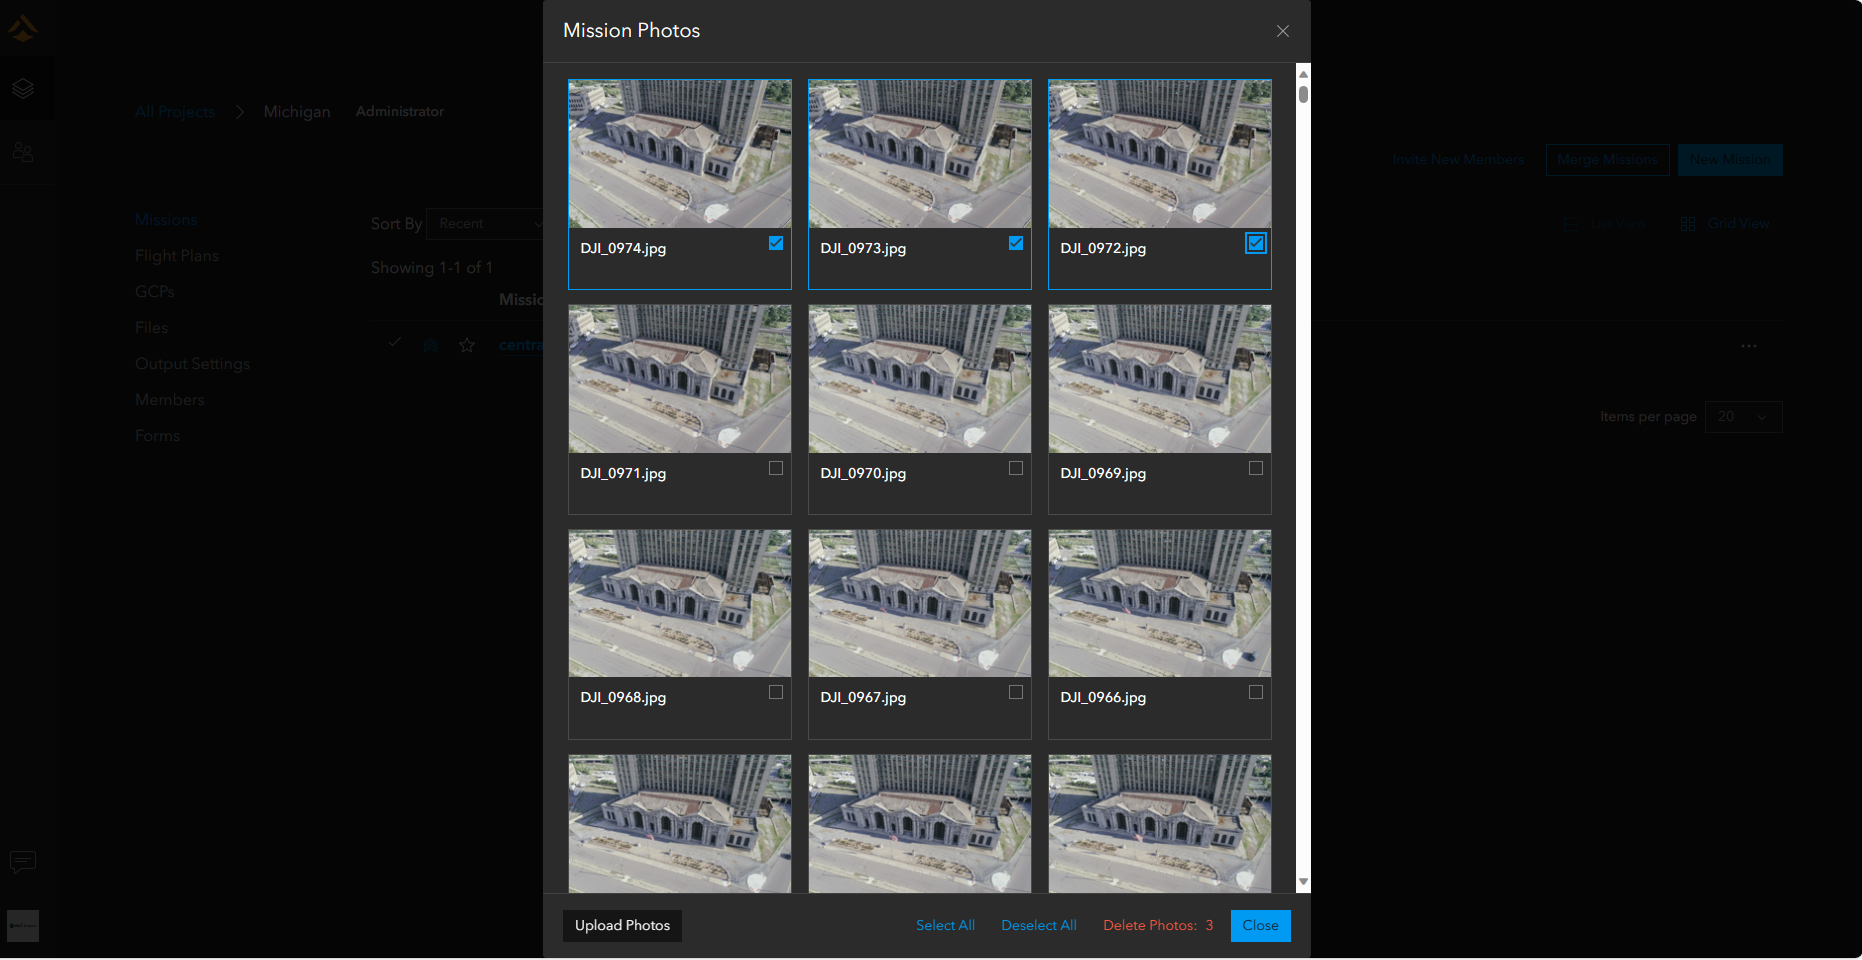Open the ellipsis options menu for the mission
This screenshot has width=1862, height=960.
click(x=1748, y=345)
